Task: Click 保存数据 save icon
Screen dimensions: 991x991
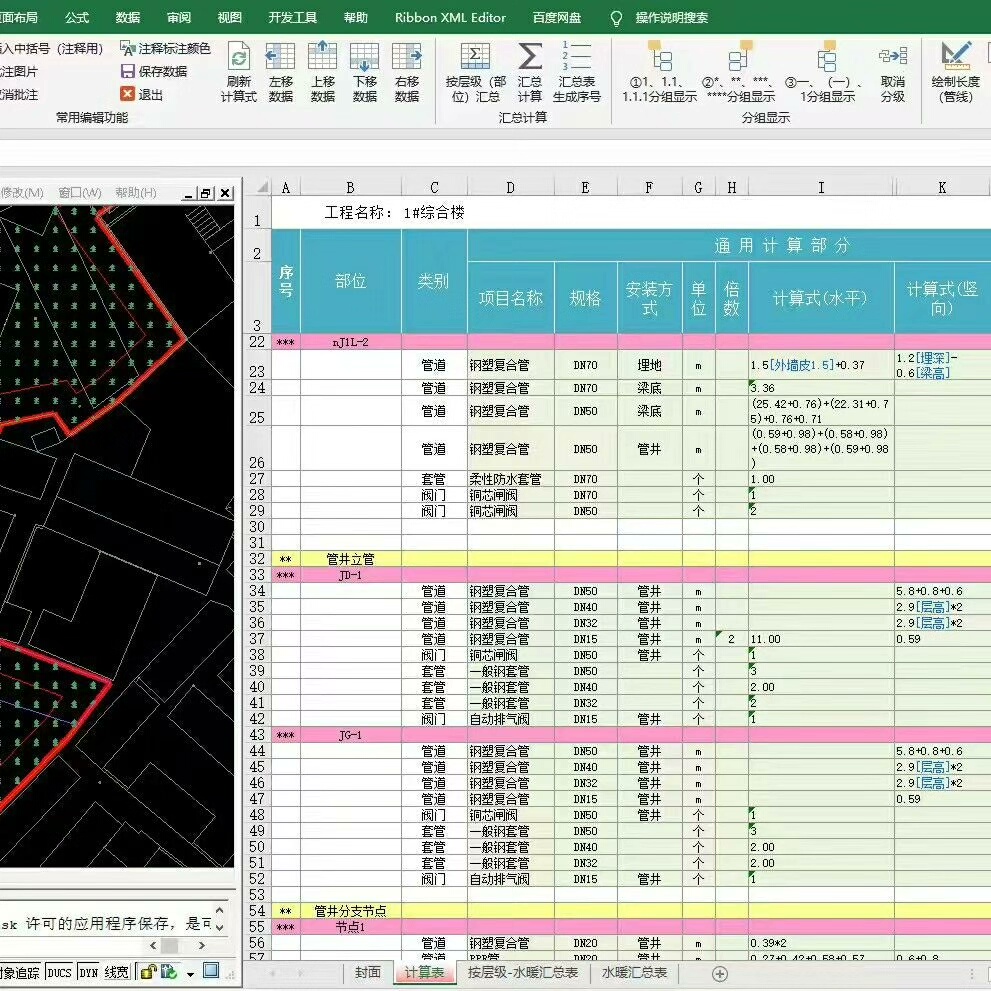Action: (128, 71)
